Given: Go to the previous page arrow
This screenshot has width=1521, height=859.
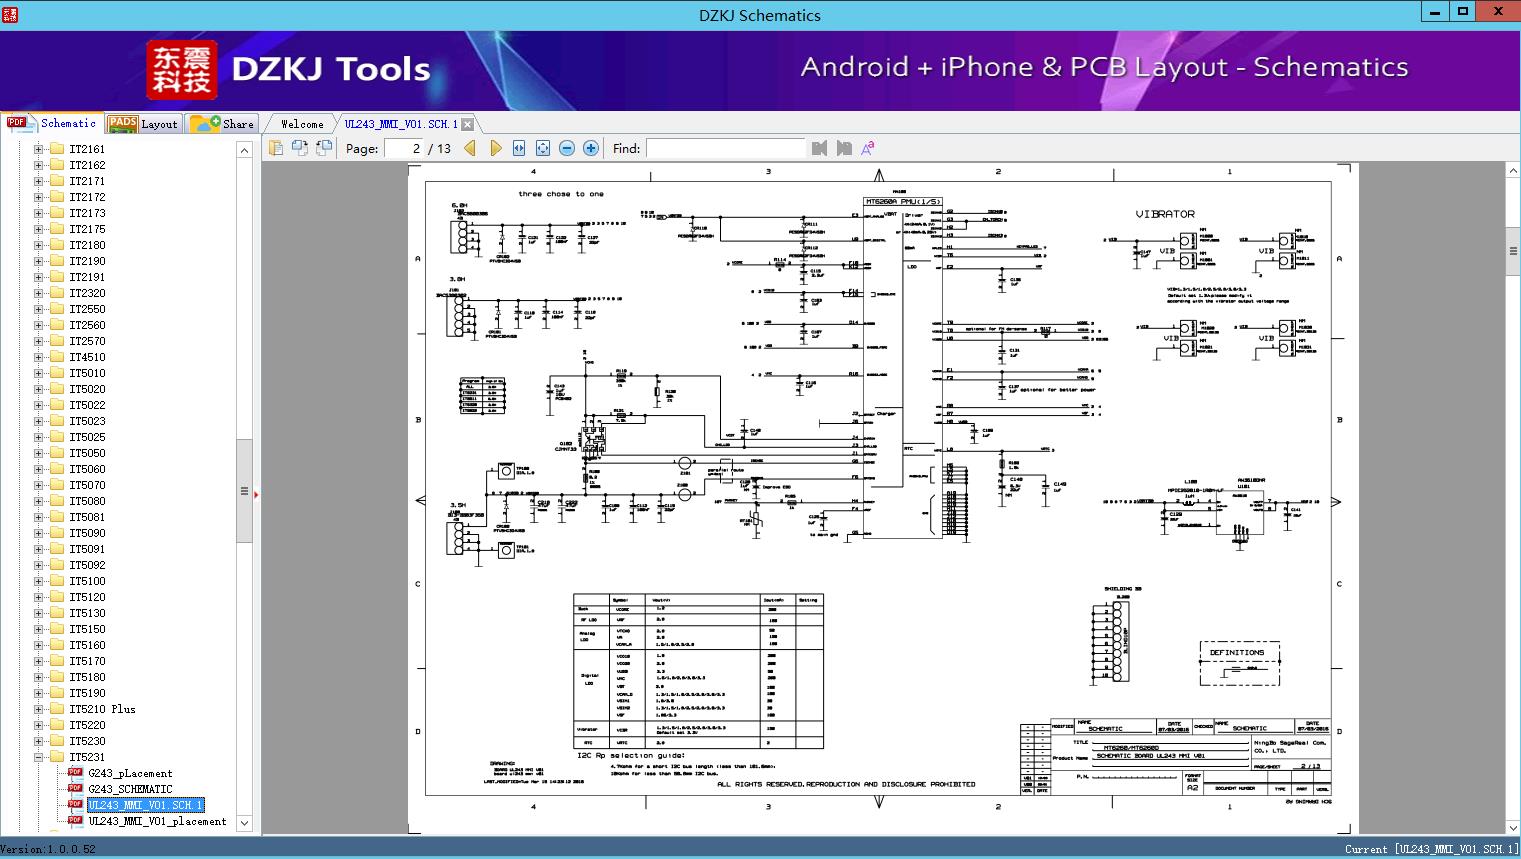Looking at the screenshot, I should point(470,148).
